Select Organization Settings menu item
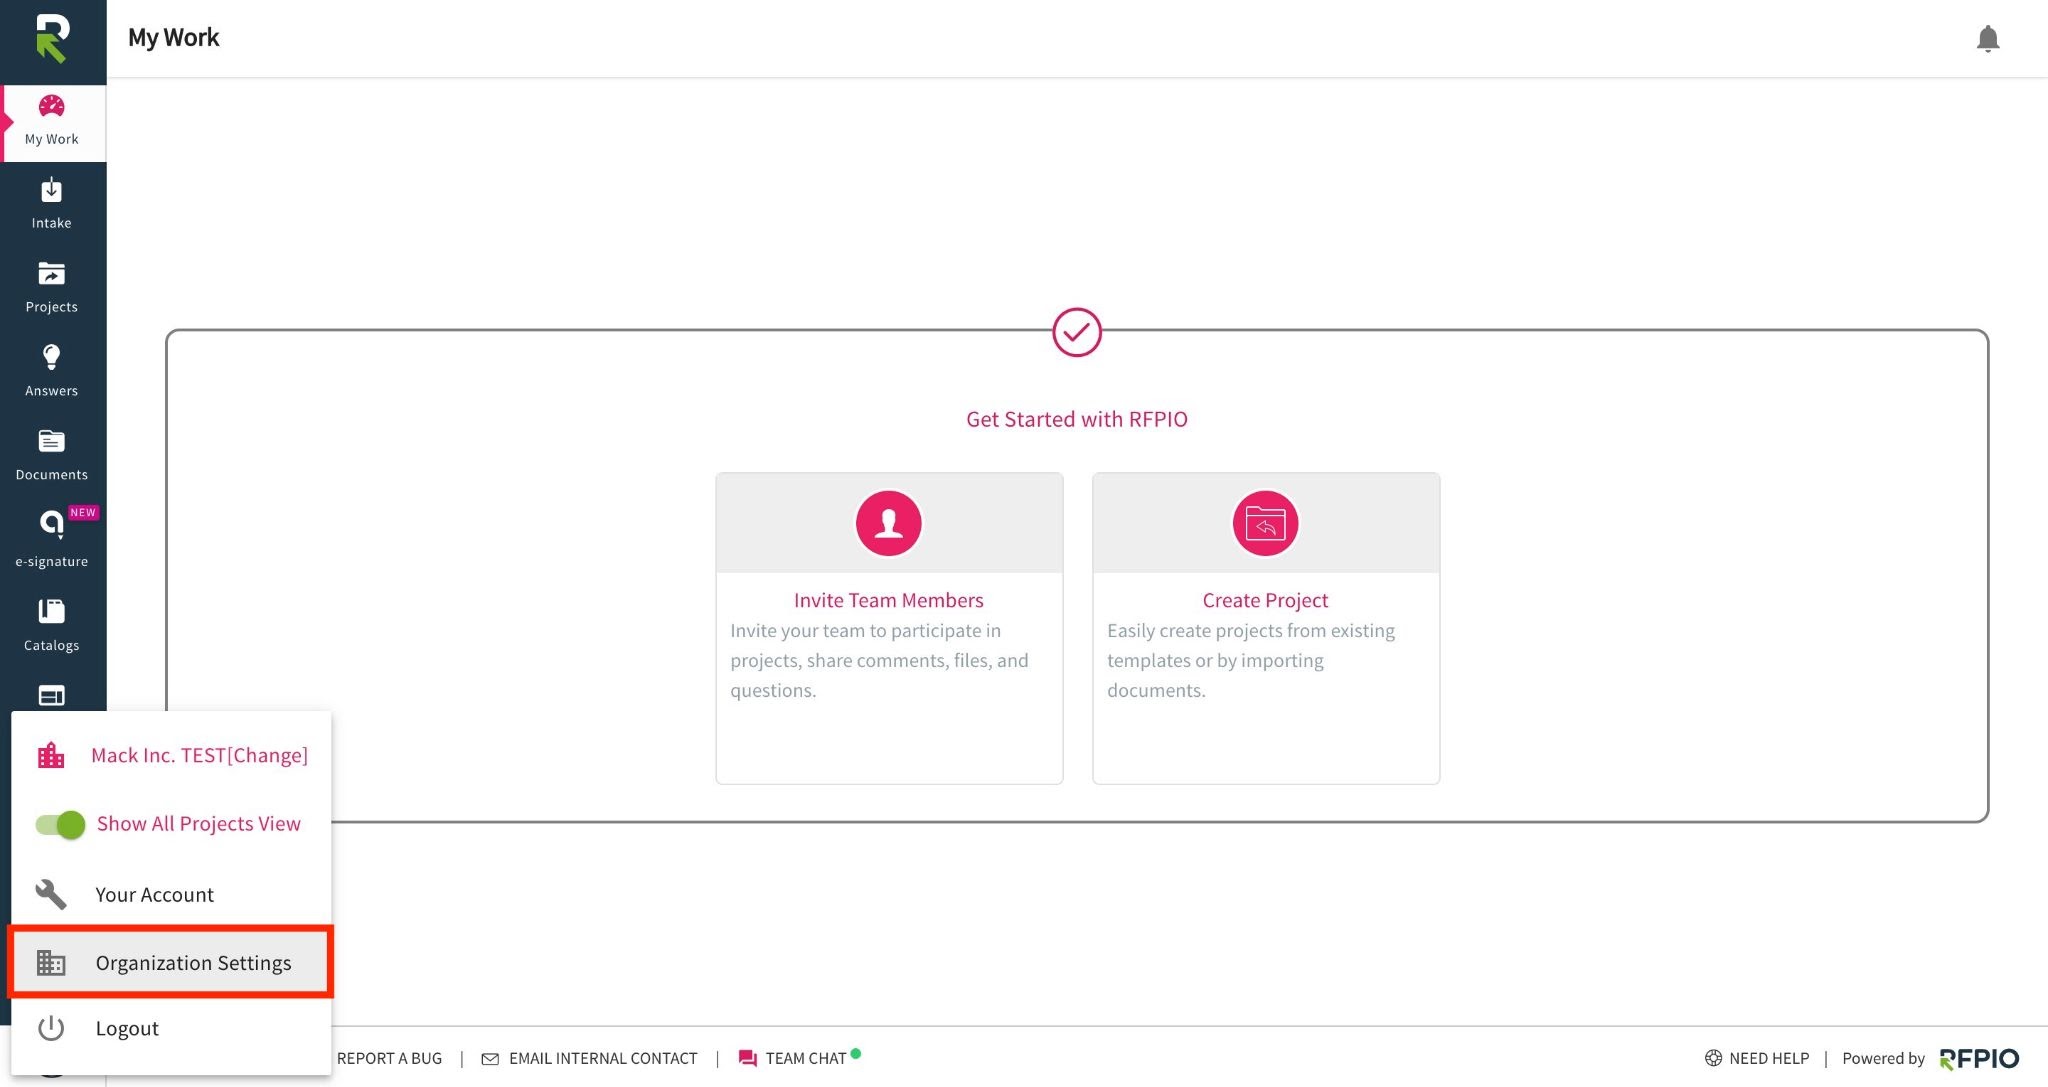The width and height of the screenshot is (2048, 1087). tap(171, 962)
